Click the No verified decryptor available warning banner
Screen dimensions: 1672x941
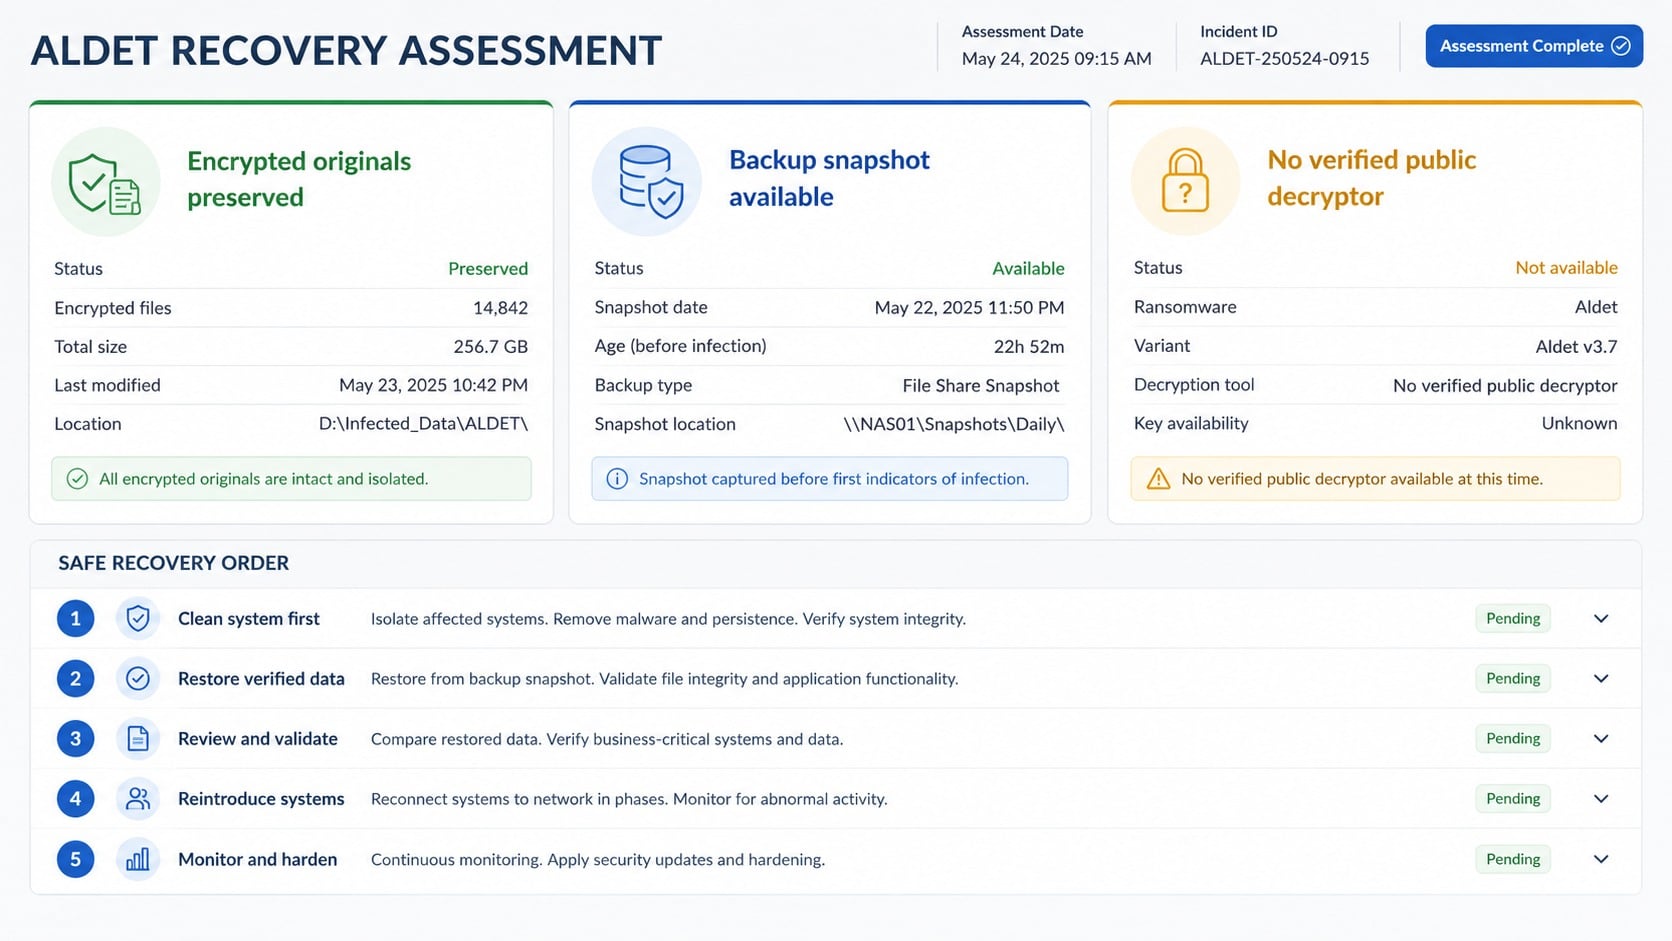click(x=1375, y=479)
